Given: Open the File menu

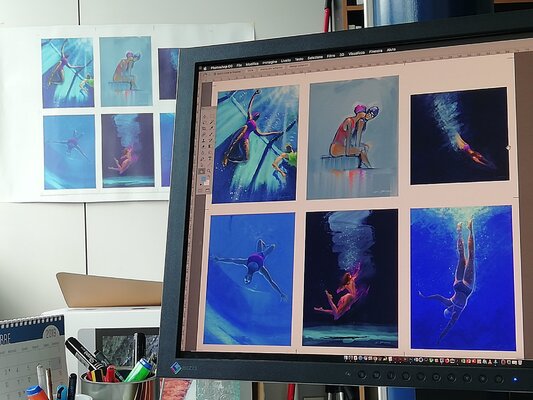Looking at the screenshot, I should tap(239, 65).
